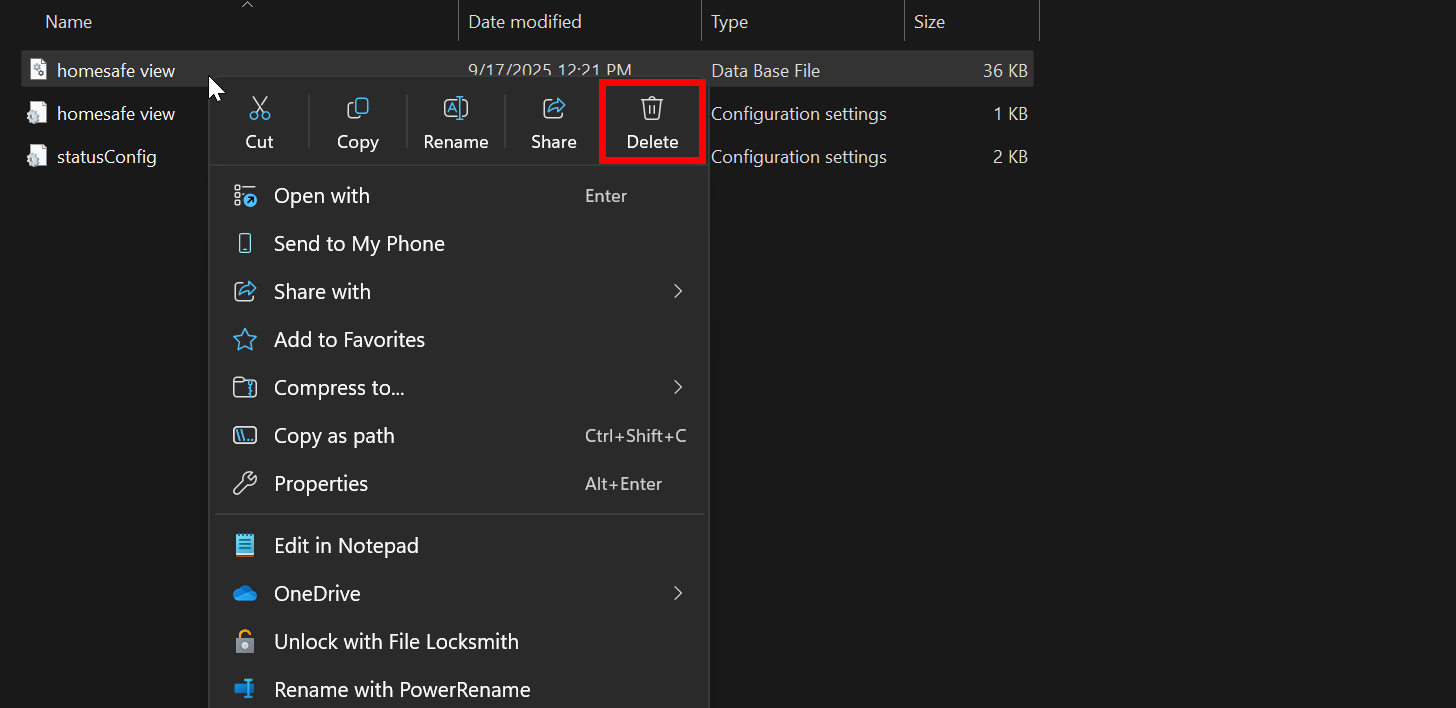This screenshot has width=1456, height=708.
Task: Click the Size column header
Action: coord(929,22)
